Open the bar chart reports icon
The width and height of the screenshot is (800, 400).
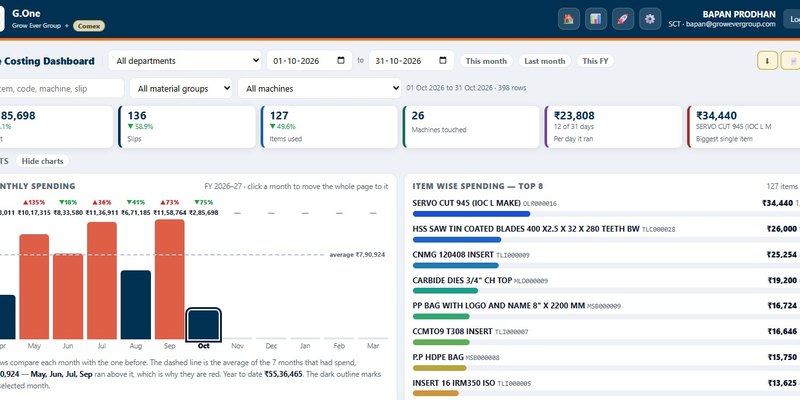click(x=595, y=19)
